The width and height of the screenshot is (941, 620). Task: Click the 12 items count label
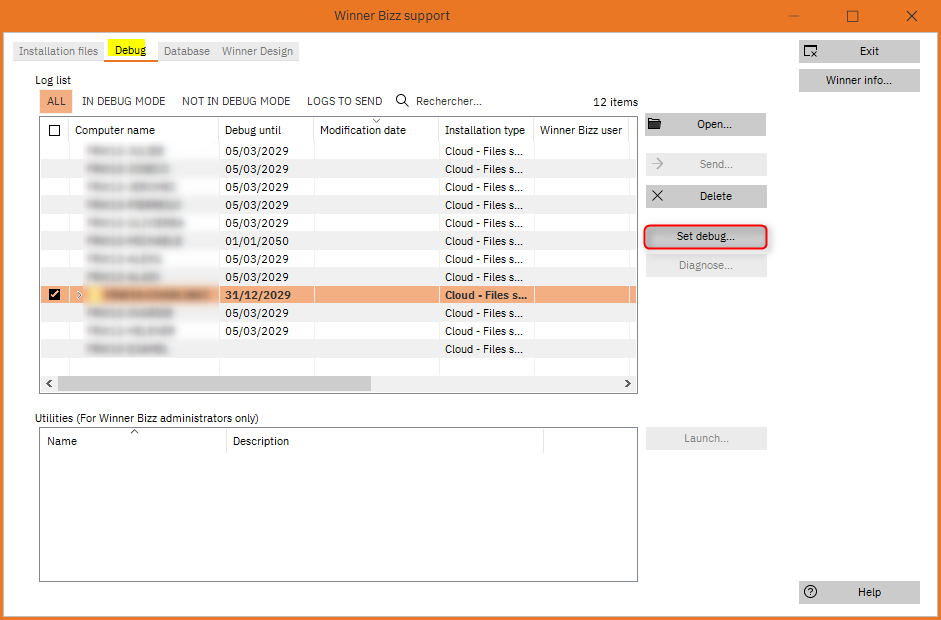tap(615, 102)
